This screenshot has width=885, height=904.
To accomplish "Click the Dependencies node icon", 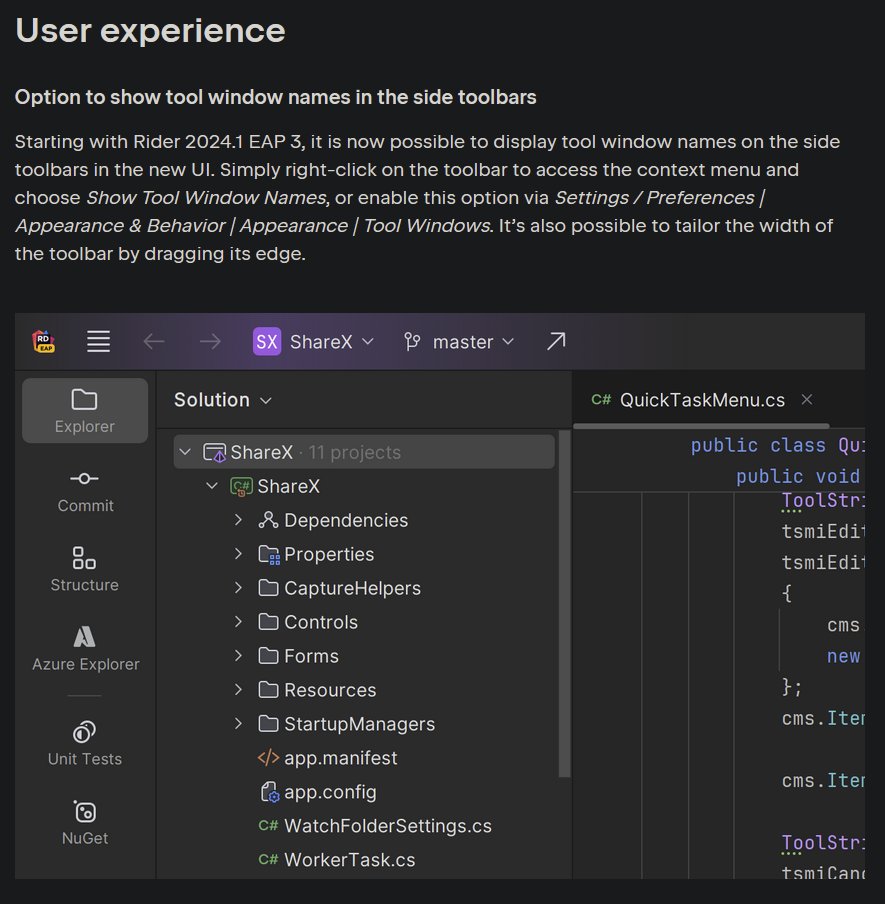I will point(268,520).
